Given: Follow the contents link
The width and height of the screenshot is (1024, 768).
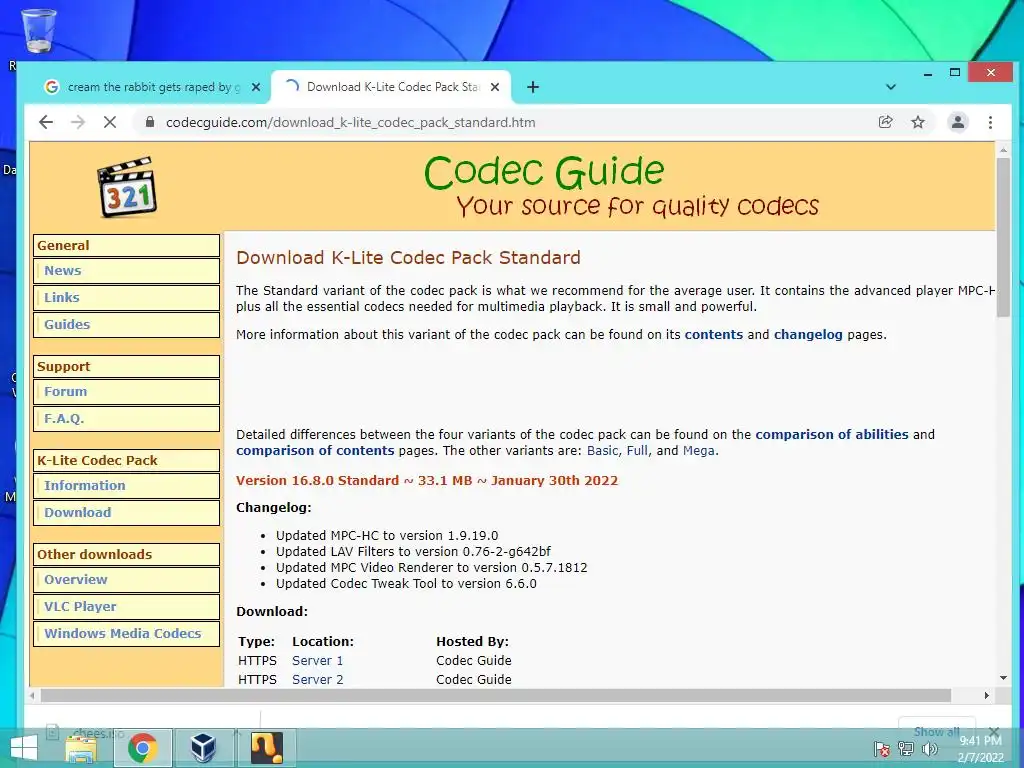Looking at the screenshot, I should (714, 334).
